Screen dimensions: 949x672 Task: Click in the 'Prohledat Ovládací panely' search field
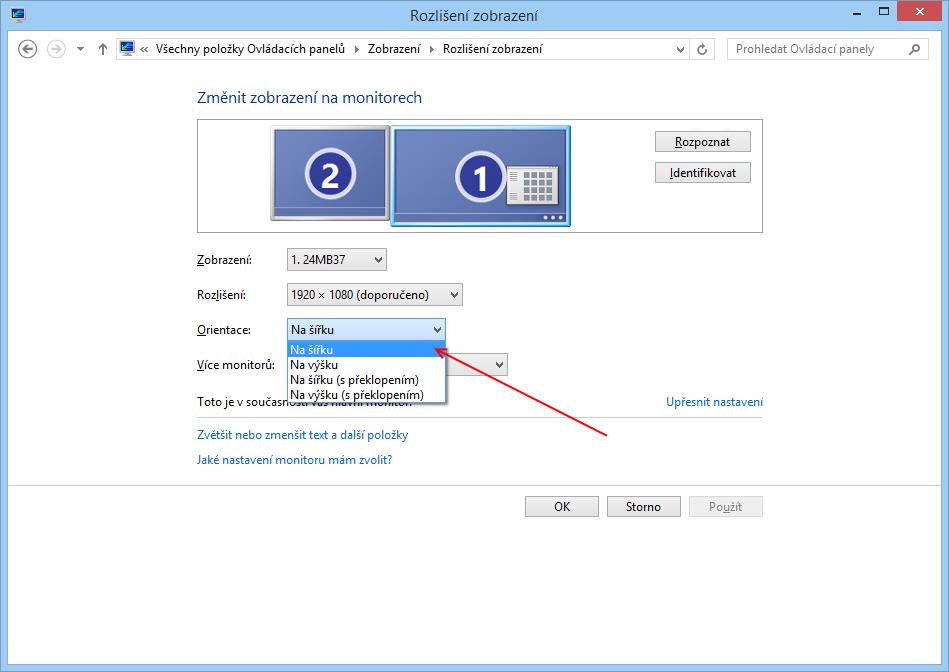[815, 49]
